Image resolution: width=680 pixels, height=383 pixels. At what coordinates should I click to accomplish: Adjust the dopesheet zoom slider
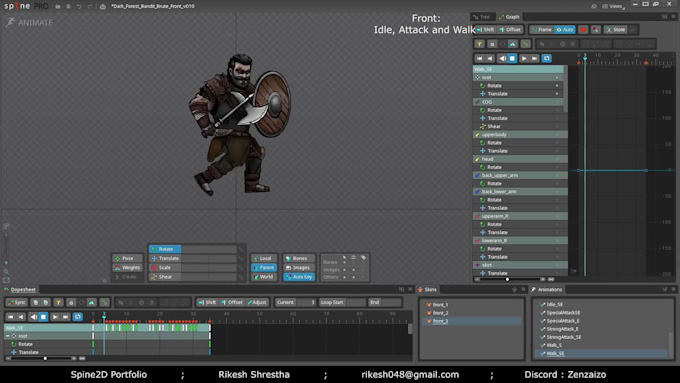(x=45, y=358)
